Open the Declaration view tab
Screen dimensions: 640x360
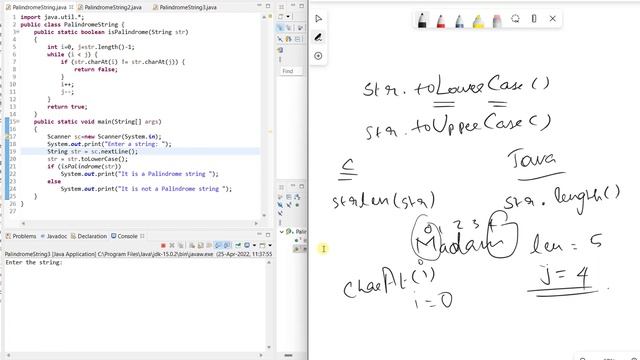[x=89, y=236]
